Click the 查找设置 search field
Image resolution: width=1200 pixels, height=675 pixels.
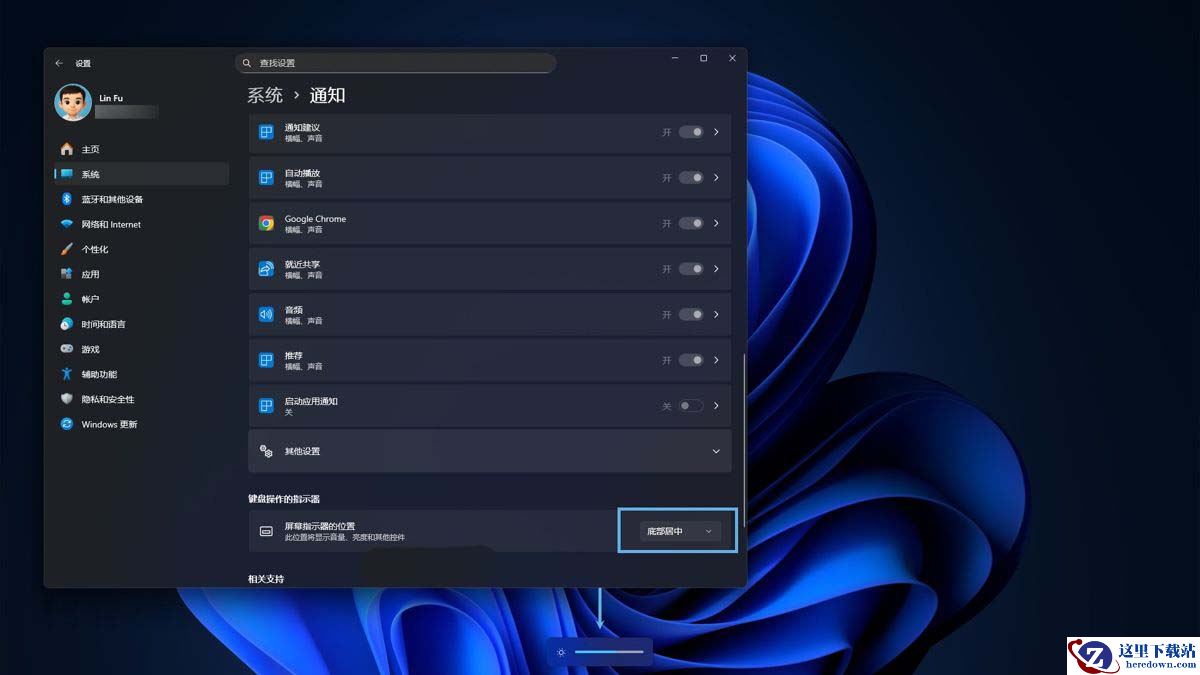tap(400, 63)
